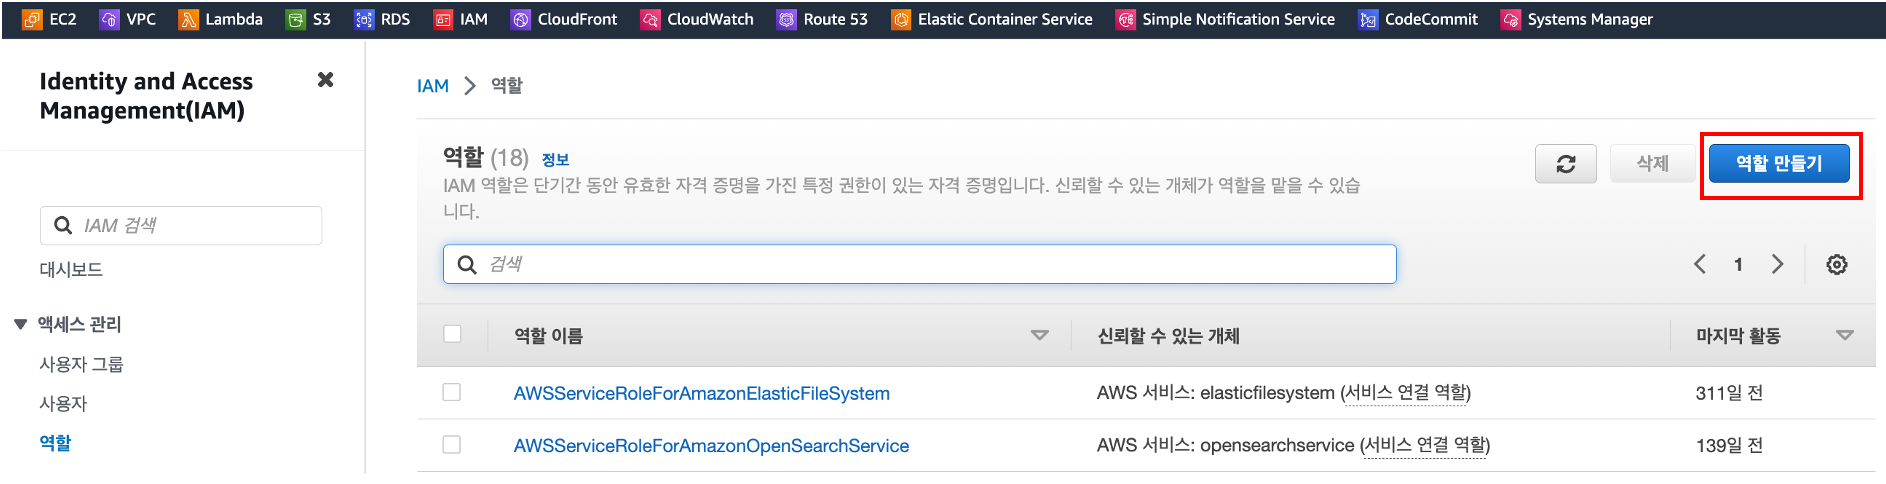Check the AWSServiceRoleForAmazonElasticFileSystem row checkbox

pyautogui.click(x=452, y=392)
